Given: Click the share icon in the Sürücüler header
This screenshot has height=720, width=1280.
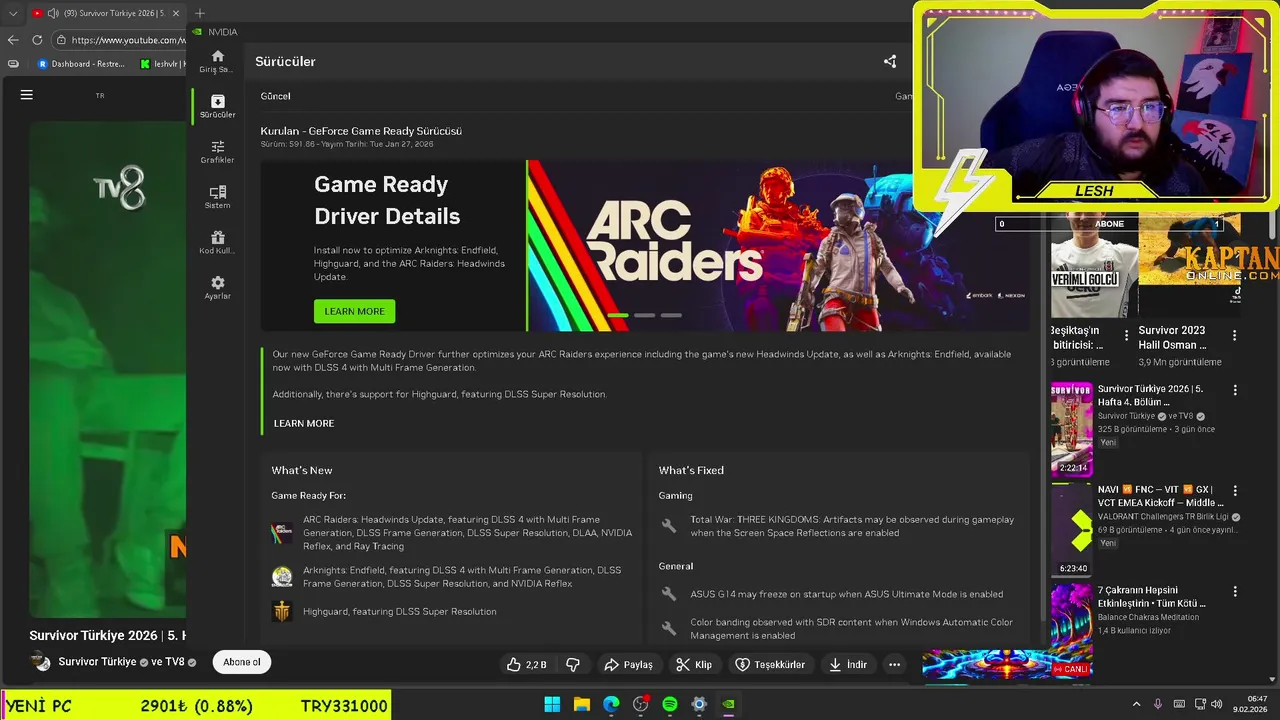Looking at the screenshot, I should (890, 61).
